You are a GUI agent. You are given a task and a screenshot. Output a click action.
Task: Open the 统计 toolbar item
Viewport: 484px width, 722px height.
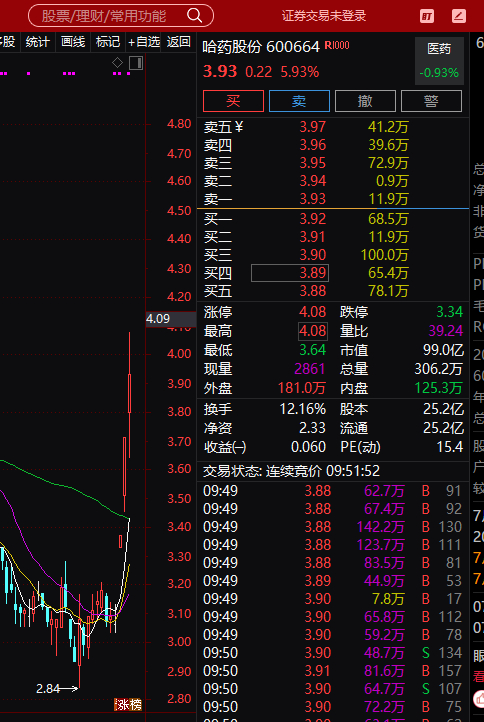(37, 42)
